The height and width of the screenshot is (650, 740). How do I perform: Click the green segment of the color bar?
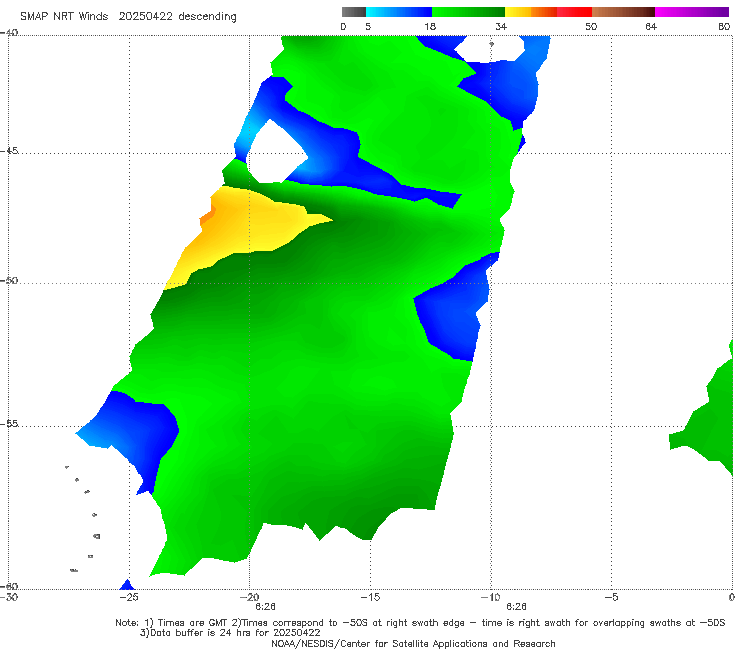468,12
